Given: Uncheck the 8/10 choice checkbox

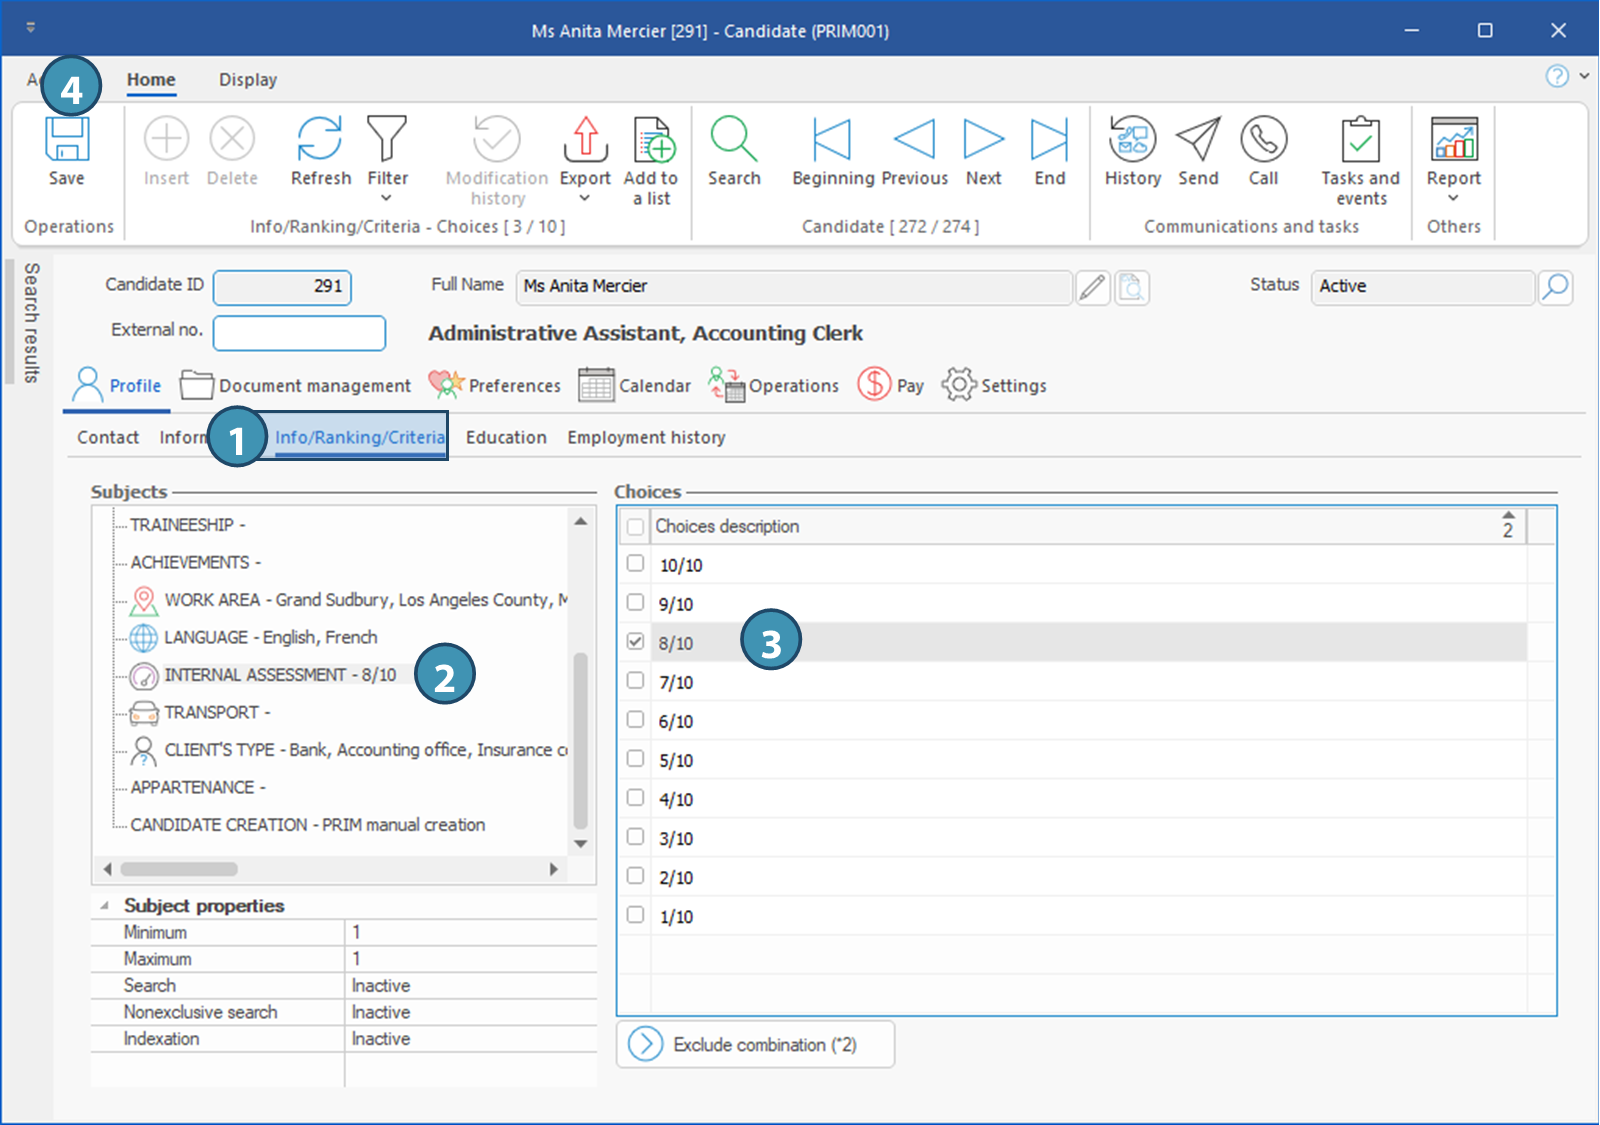Looking at the screenshot, I should pyautogui.click(x=635, y=642).
